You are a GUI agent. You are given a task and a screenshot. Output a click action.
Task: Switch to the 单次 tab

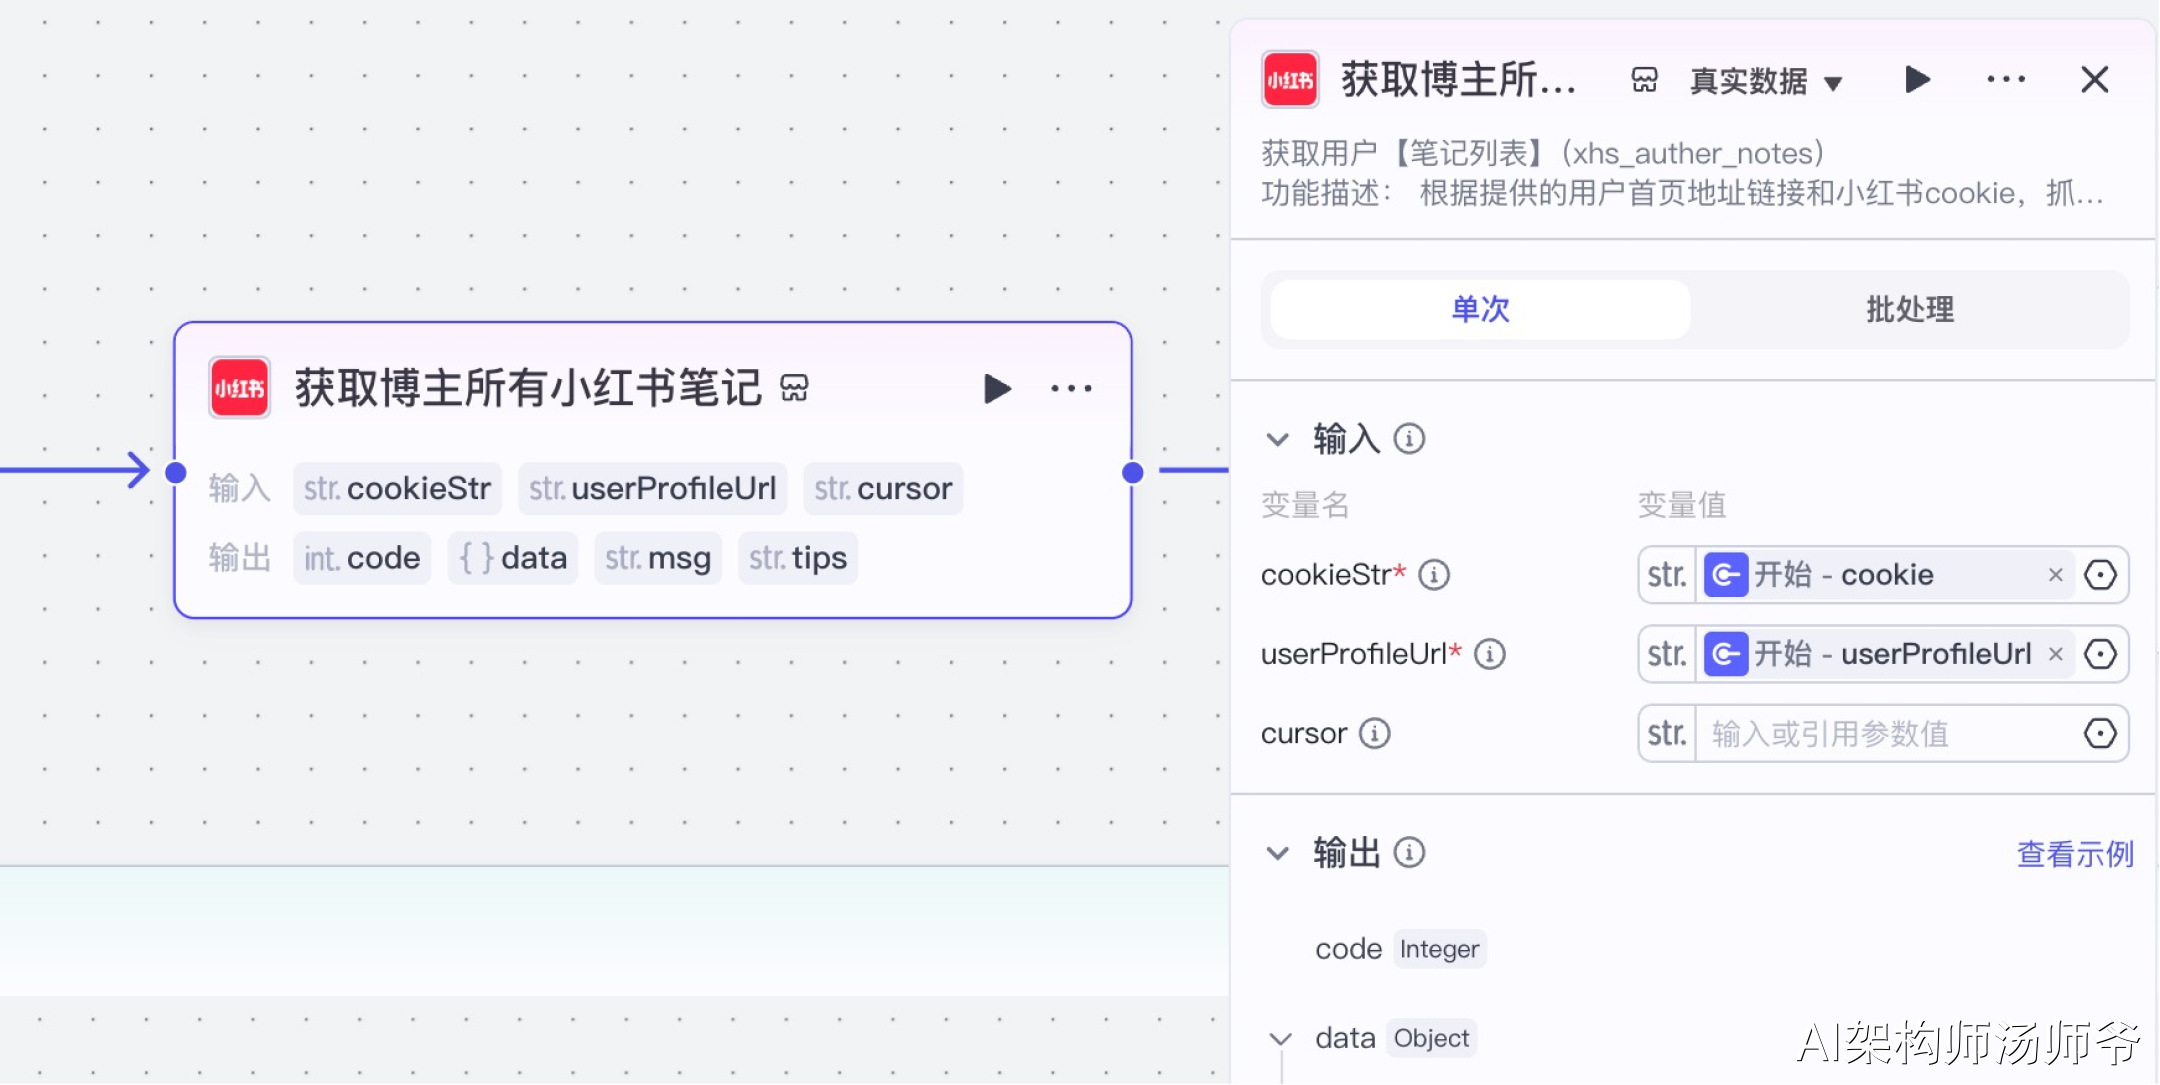[1480, 309]
